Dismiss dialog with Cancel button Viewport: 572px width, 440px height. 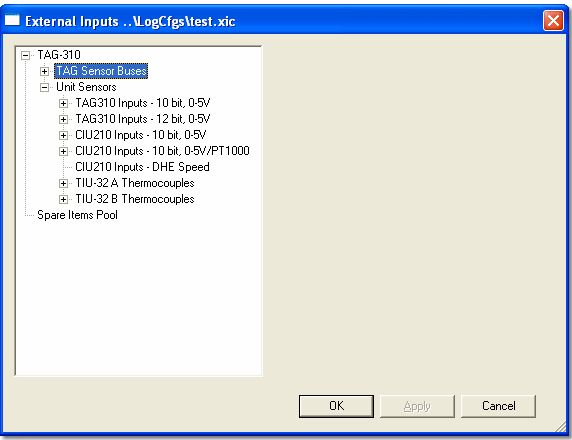[x=498, y=406]
